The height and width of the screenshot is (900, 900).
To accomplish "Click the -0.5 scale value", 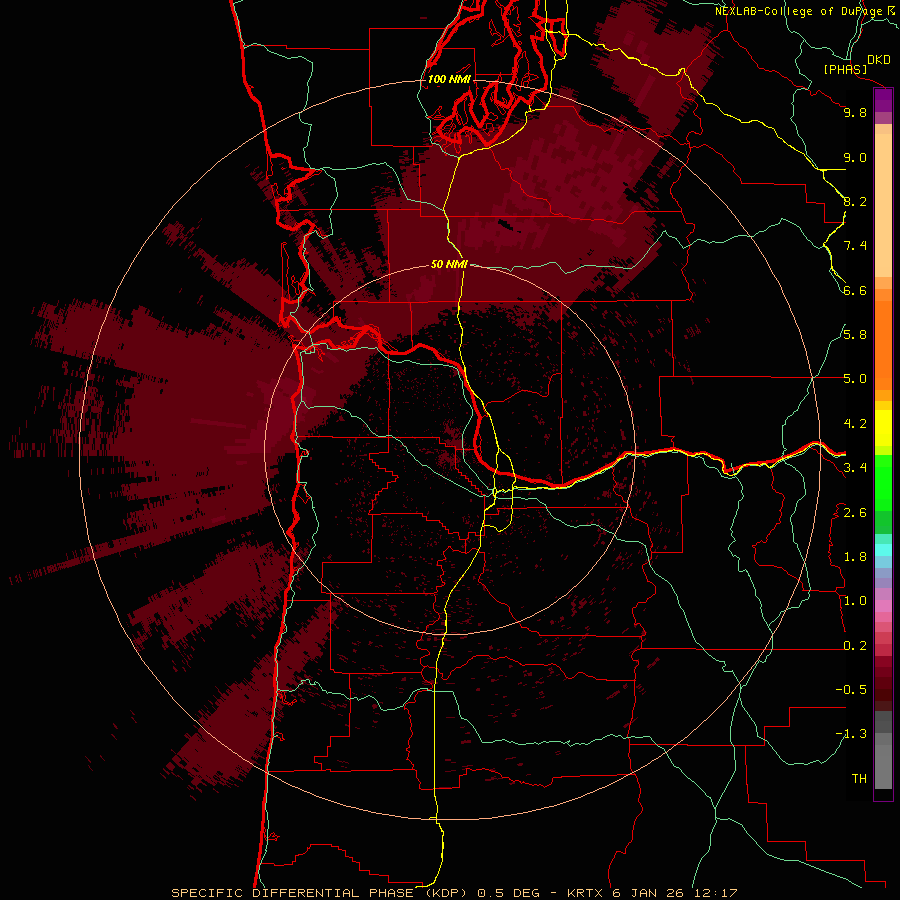I will tap(851, 690).
